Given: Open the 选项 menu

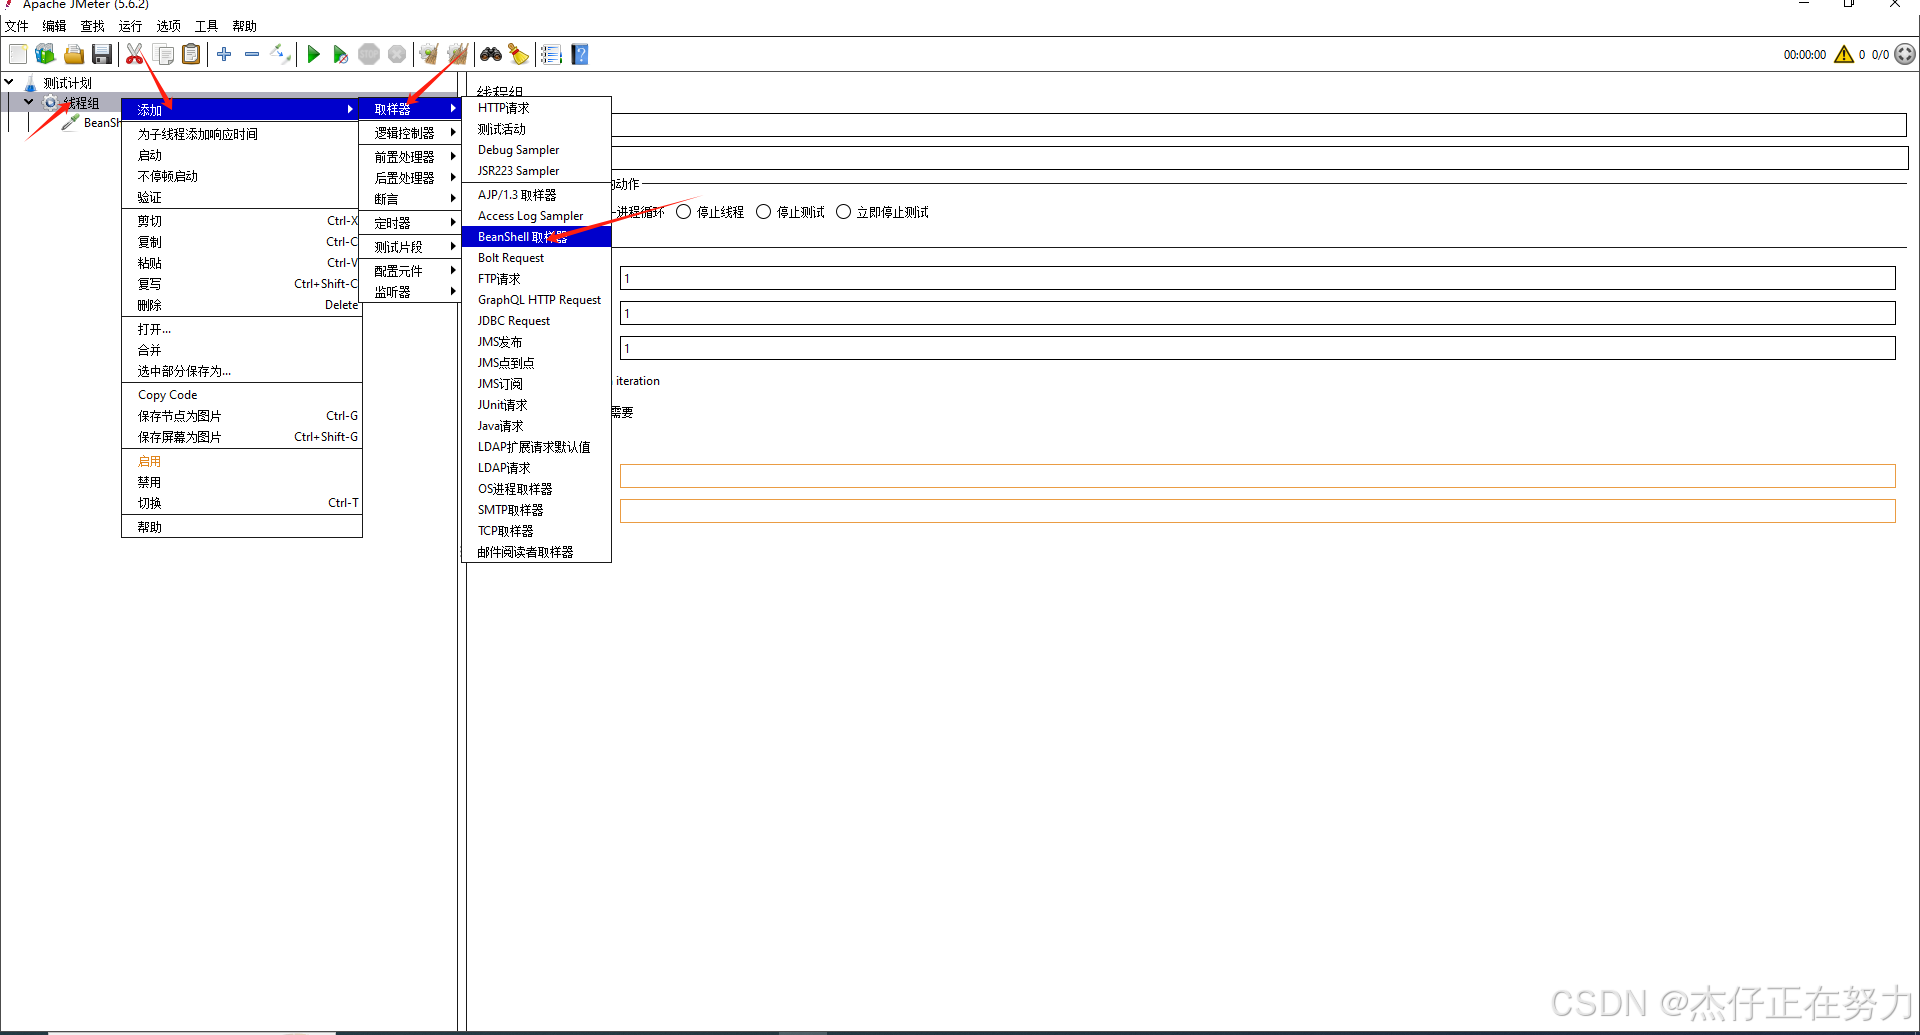Looking at the screenshot, I should click(x=169, y=26).
